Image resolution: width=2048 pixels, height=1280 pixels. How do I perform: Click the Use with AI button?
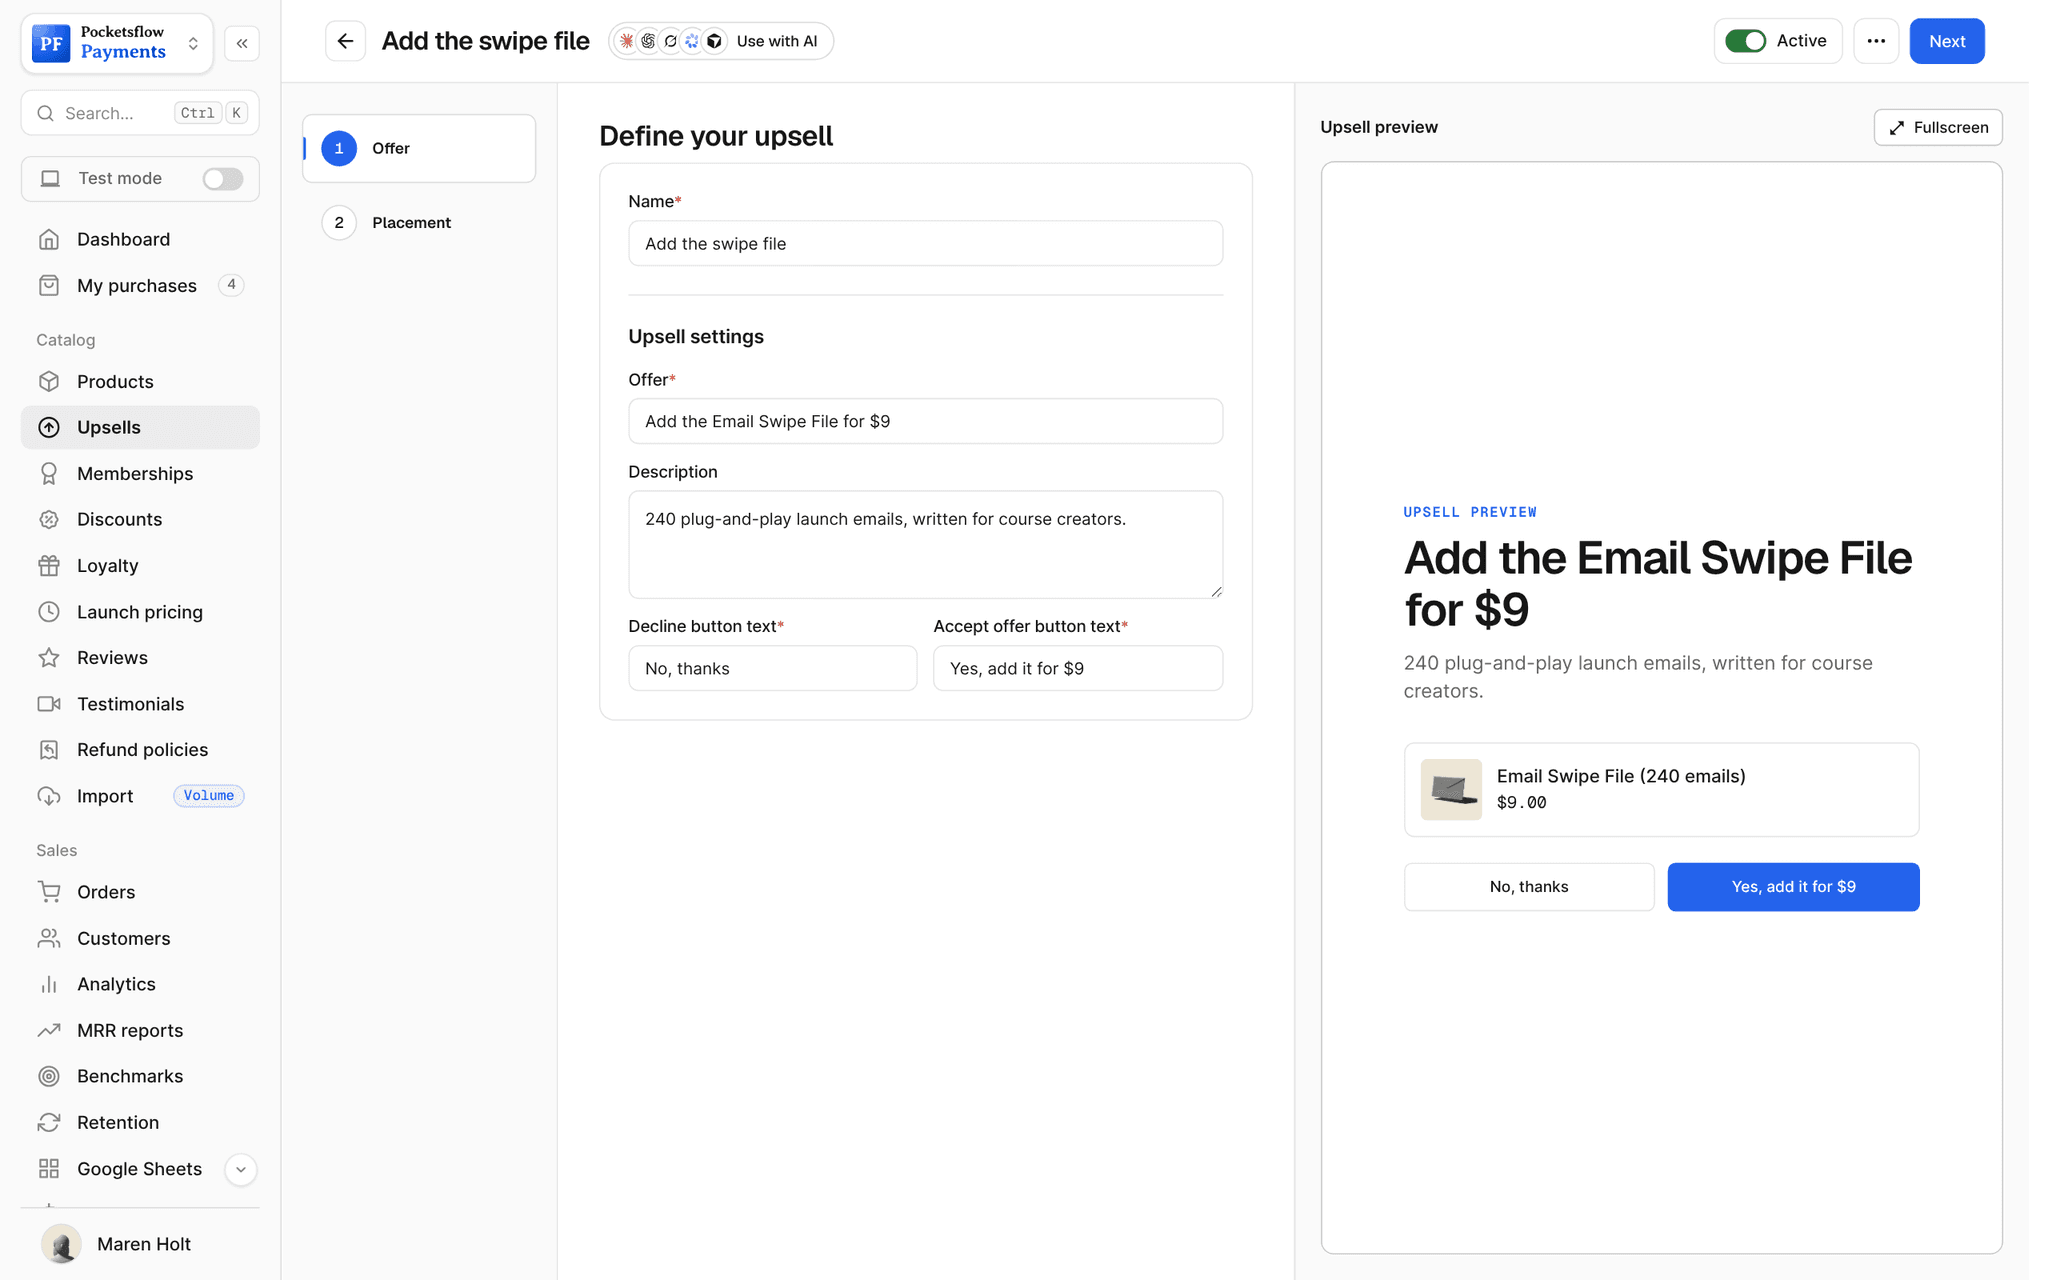click(x=721, y=41)
